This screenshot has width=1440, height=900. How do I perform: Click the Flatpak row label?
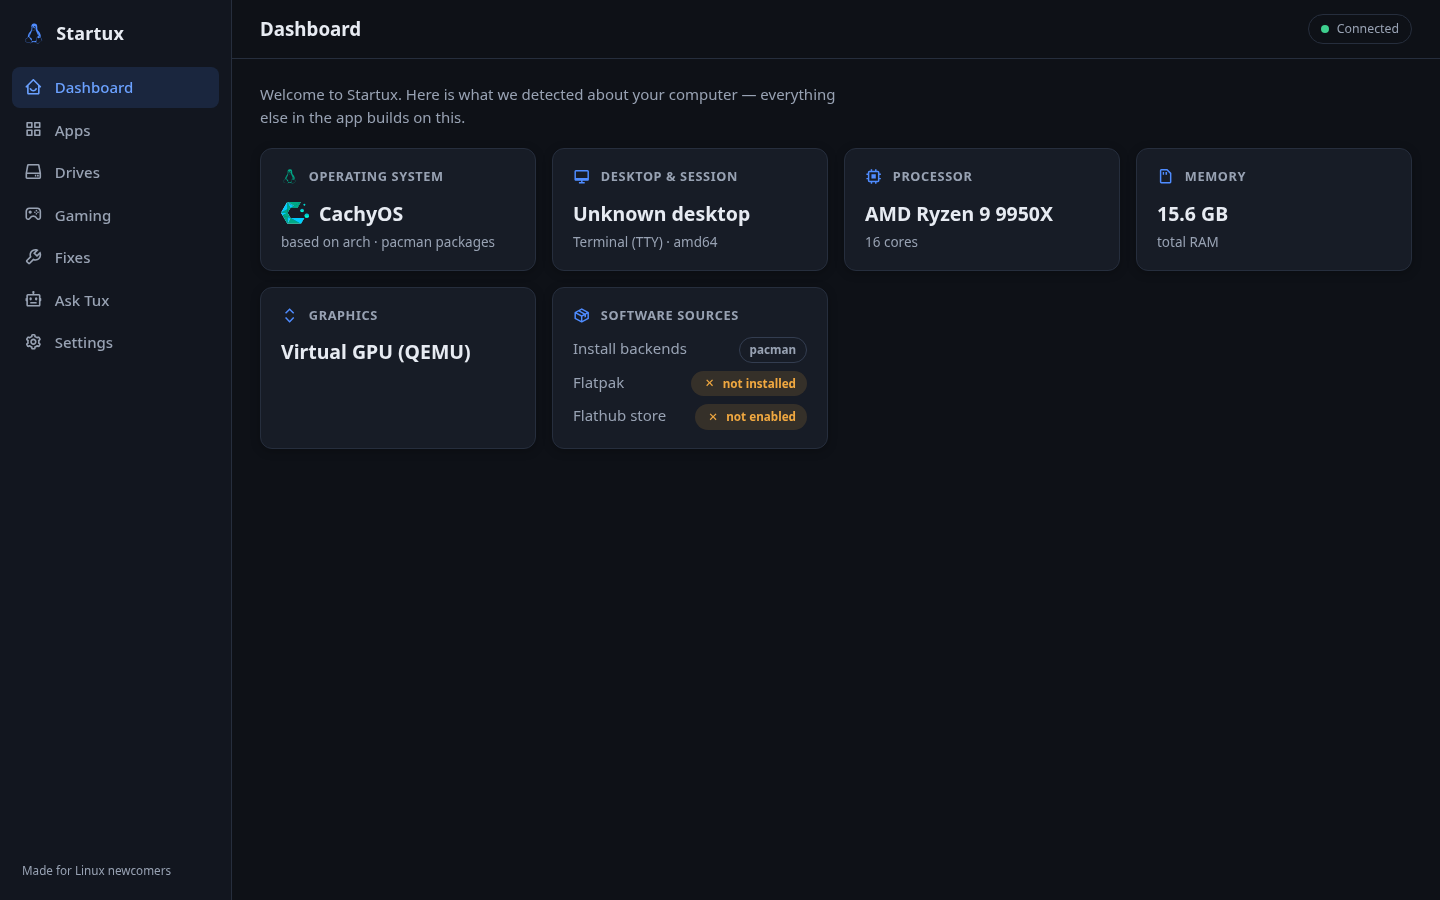(x=598, y=383)
